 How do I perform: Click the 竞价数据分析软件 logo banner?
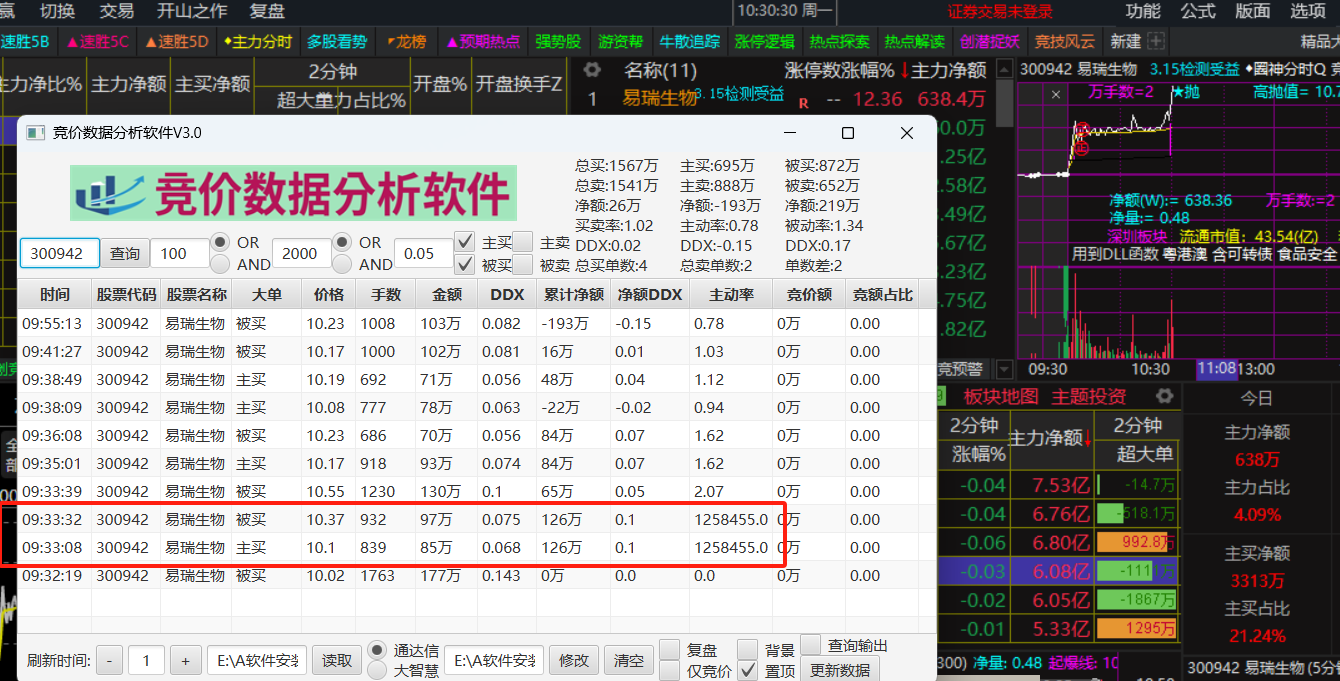[x=292, y=193]
